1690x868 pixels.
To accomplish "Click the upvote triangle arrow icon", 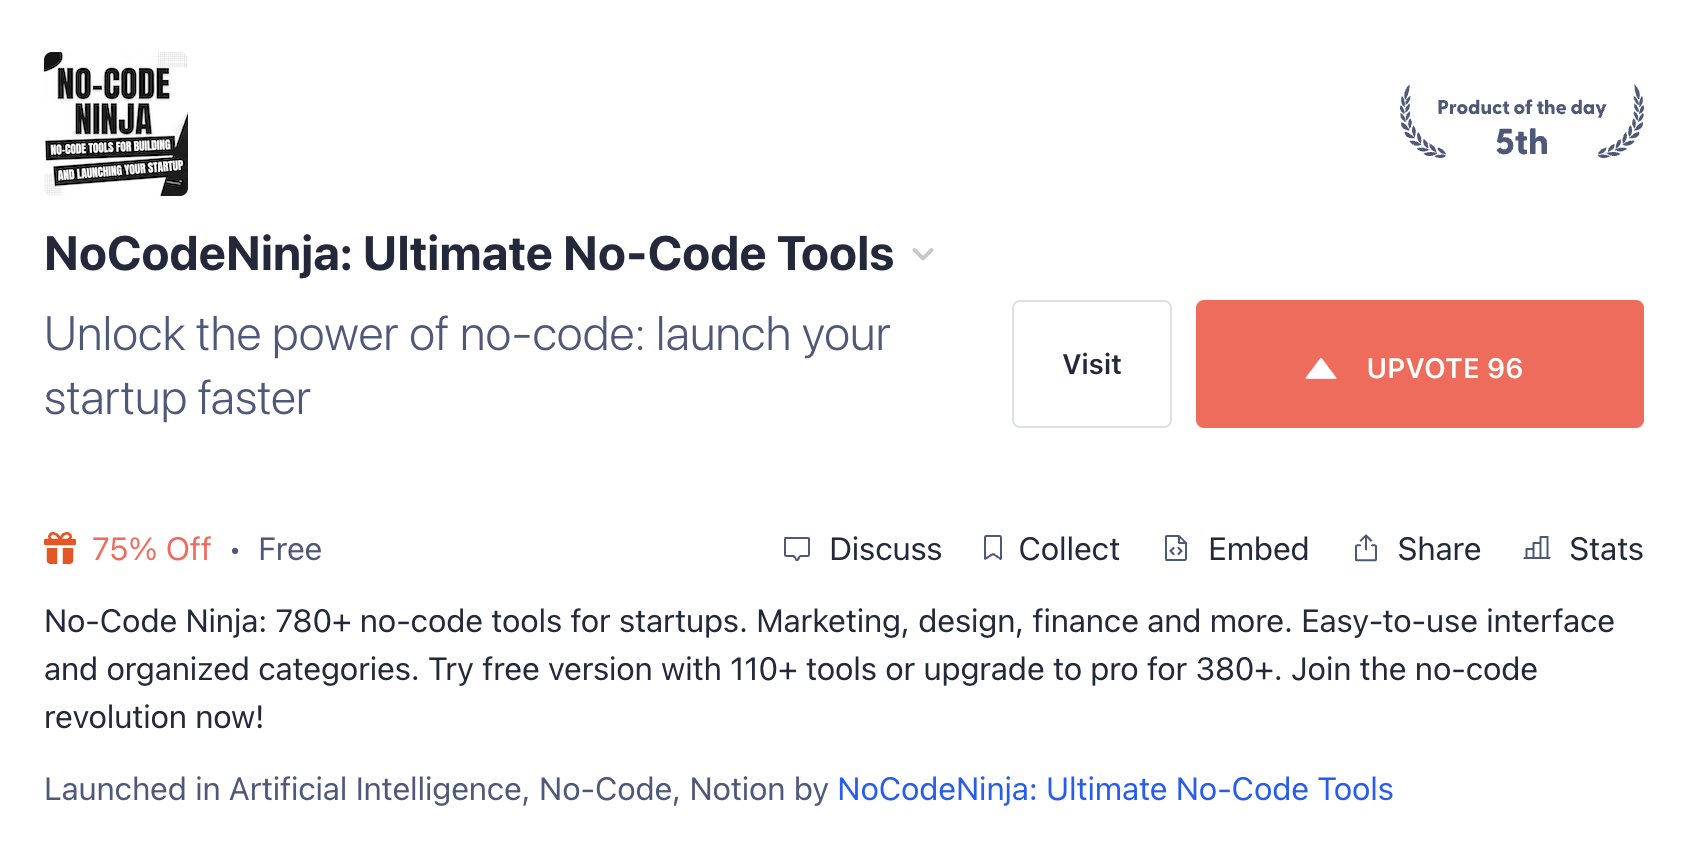I will (x=1321, y=369).
